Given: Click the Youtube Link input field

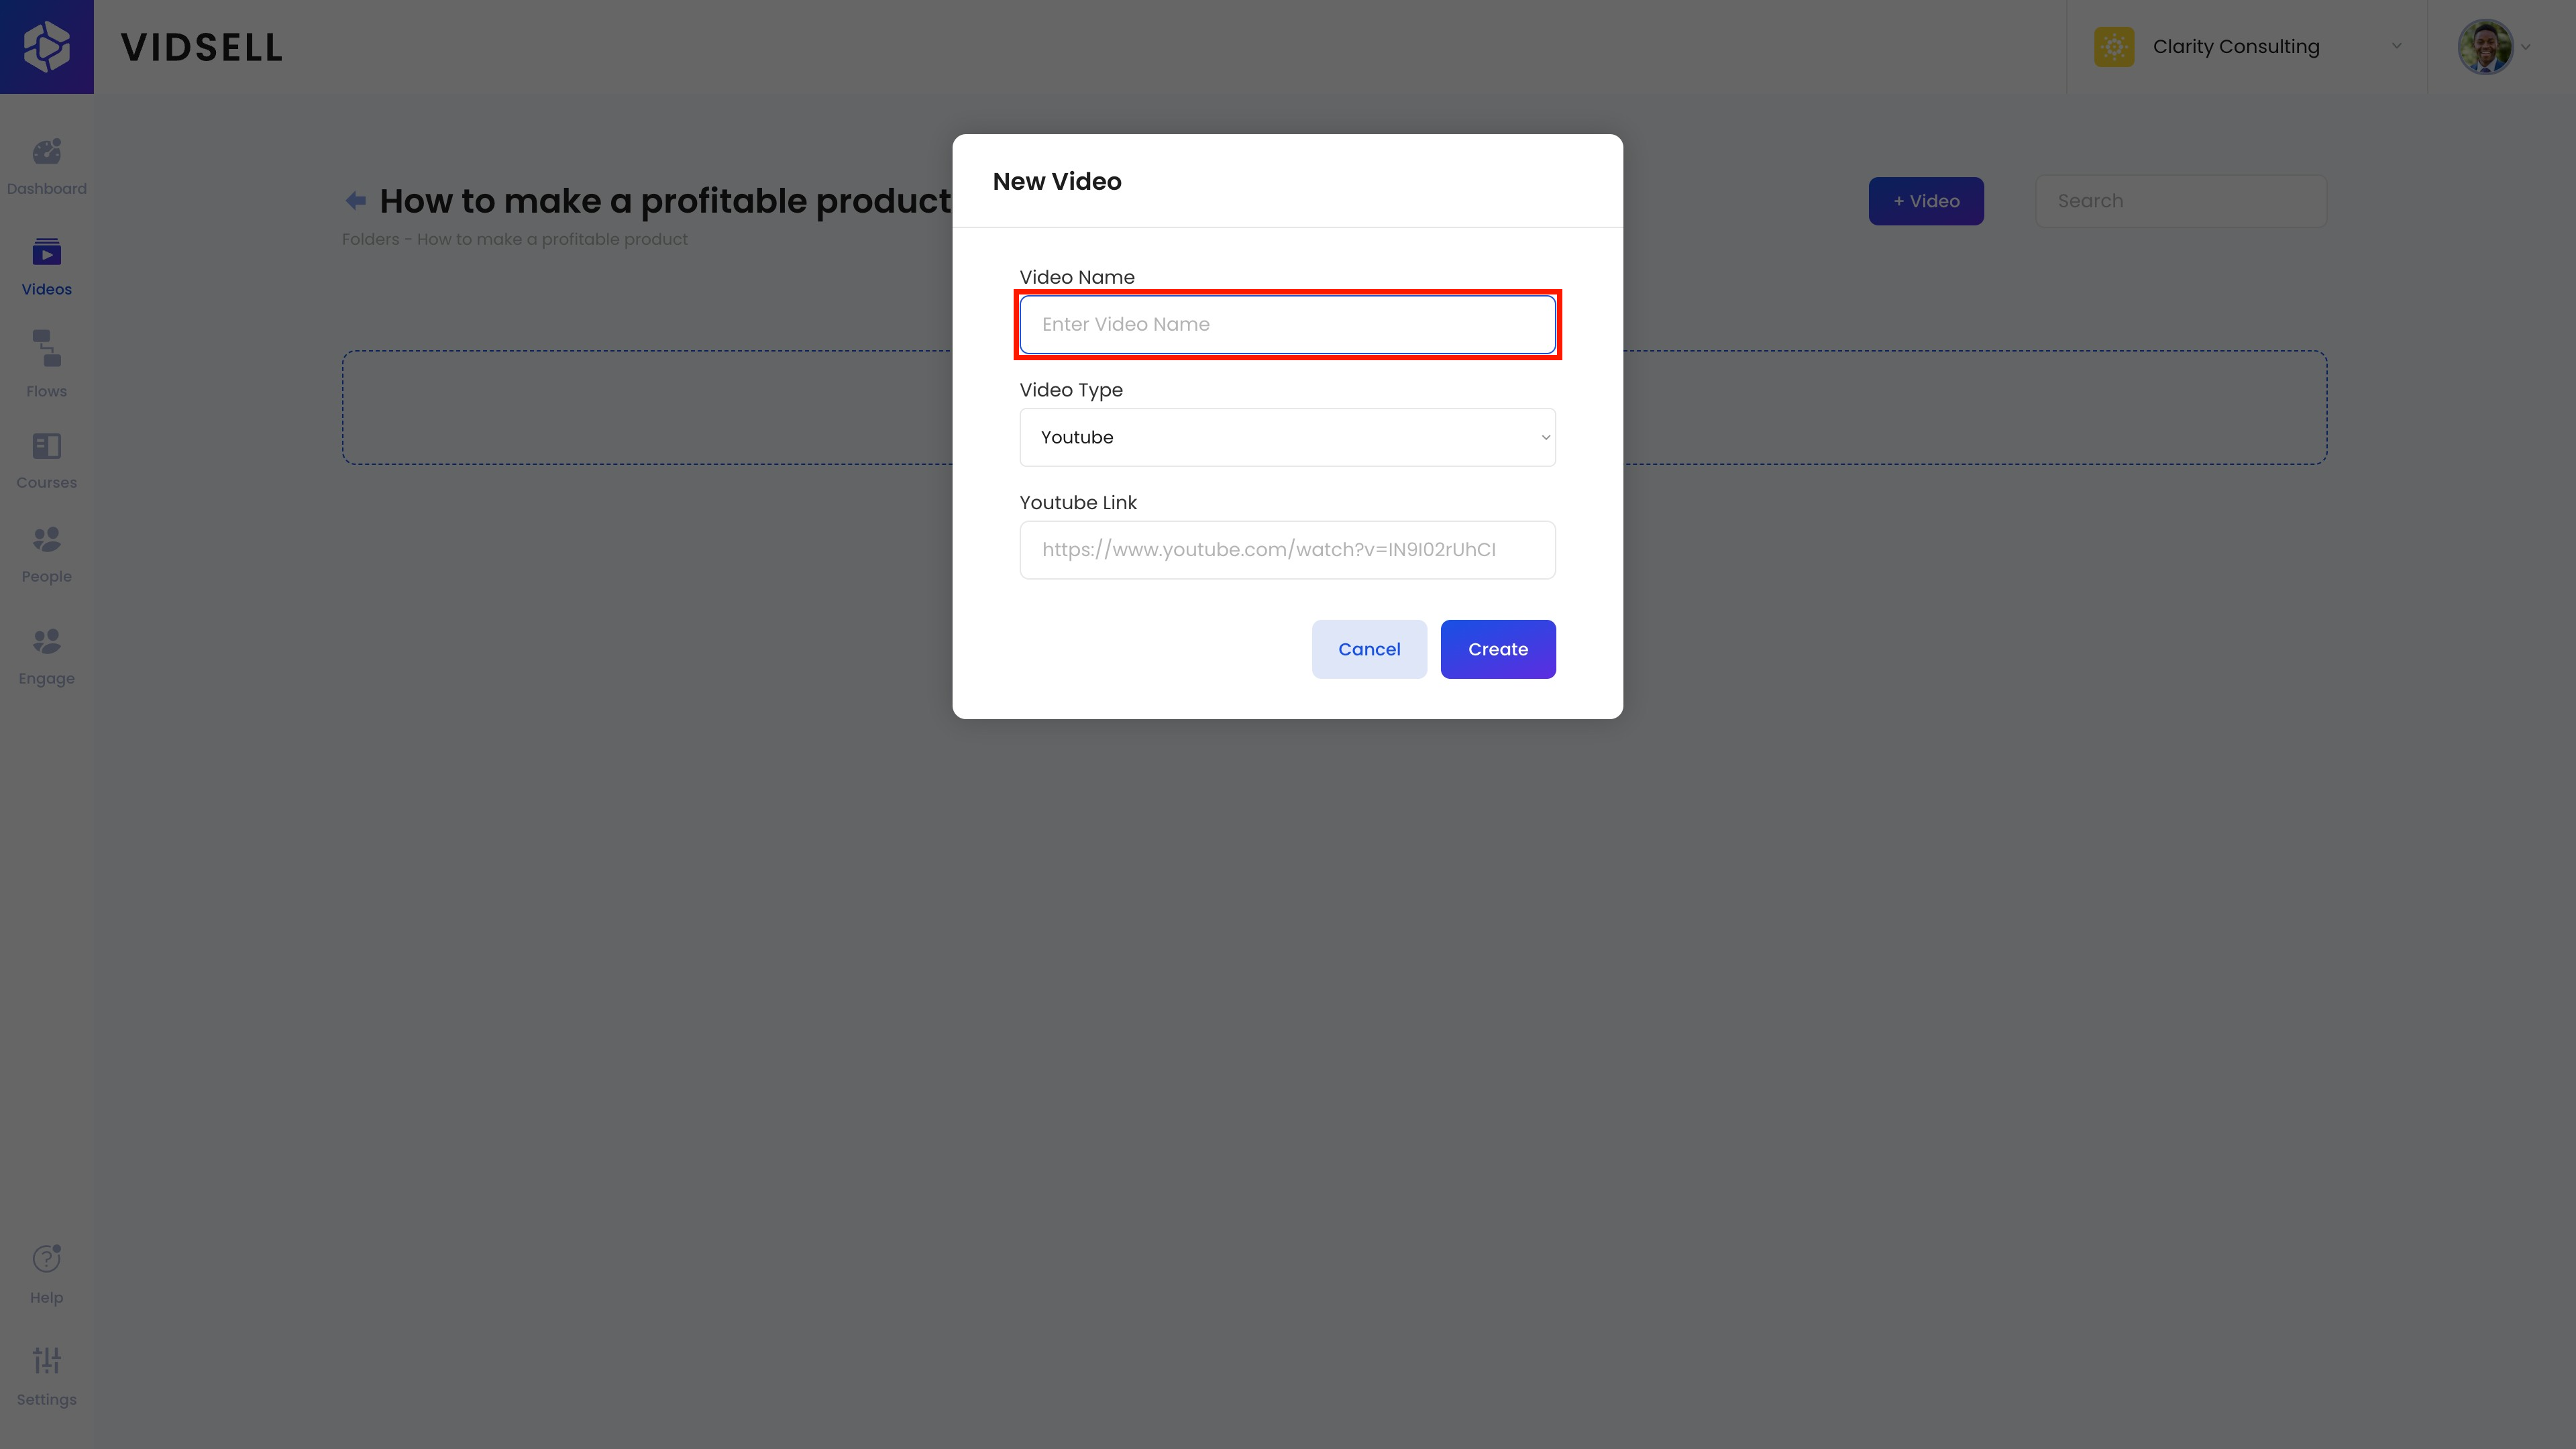Looking at the screenshot, I should pos(1287,550).
